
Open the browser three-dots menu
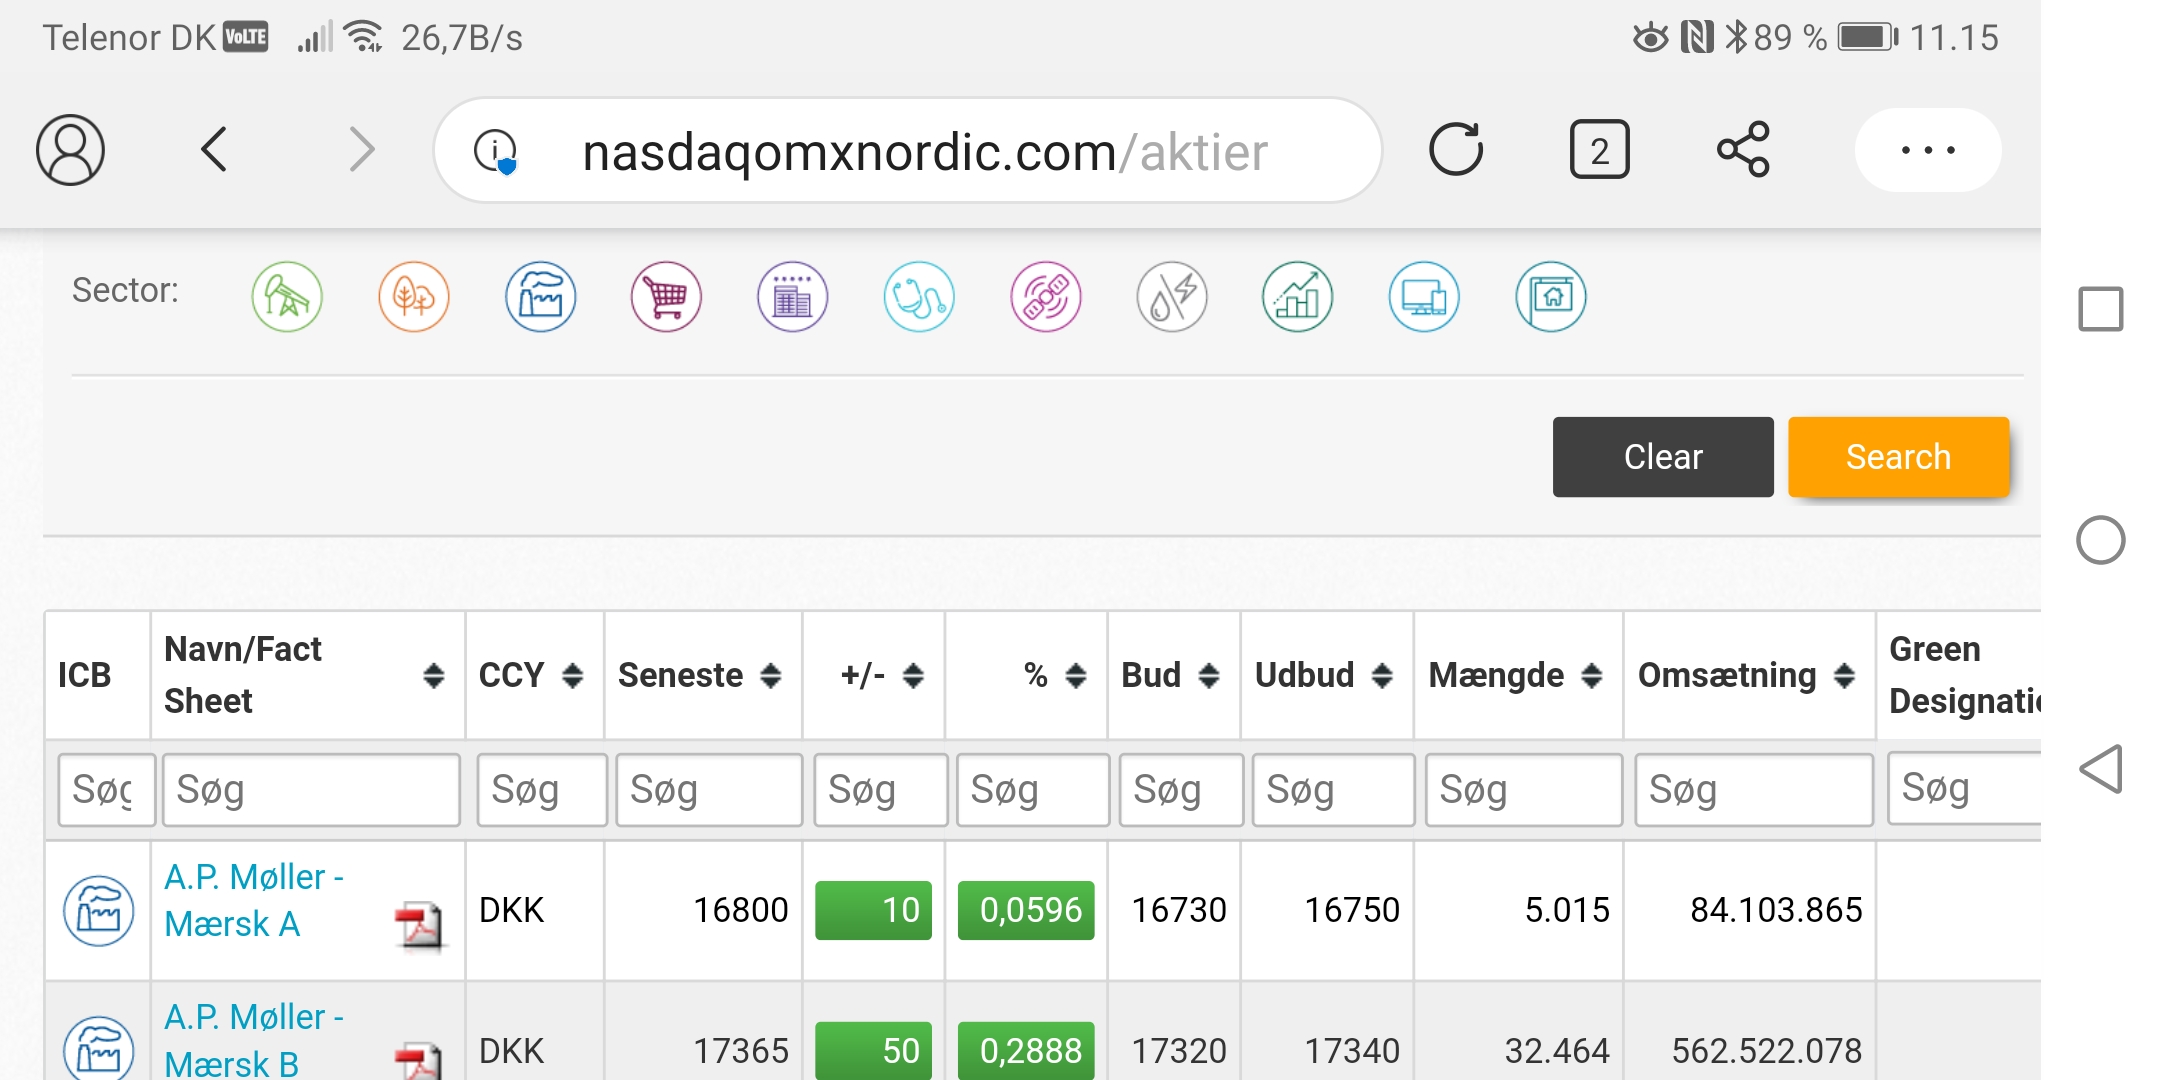tap(1928, 150)
